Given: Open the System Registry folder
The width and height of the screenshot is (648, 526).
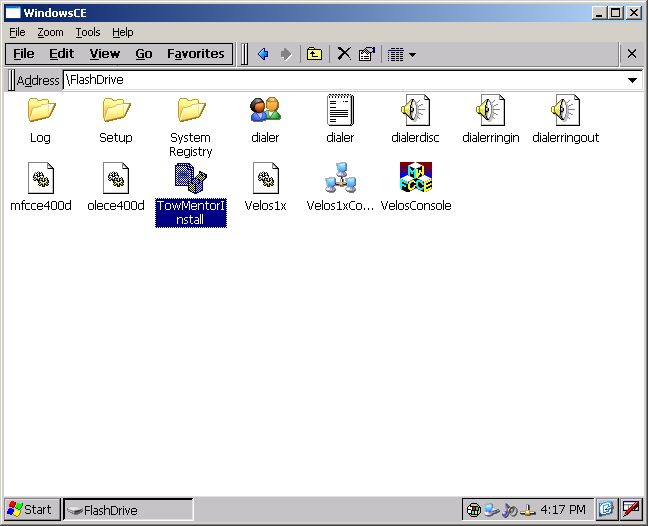Looking at the screenshot, I should click(x=191, y=126).
